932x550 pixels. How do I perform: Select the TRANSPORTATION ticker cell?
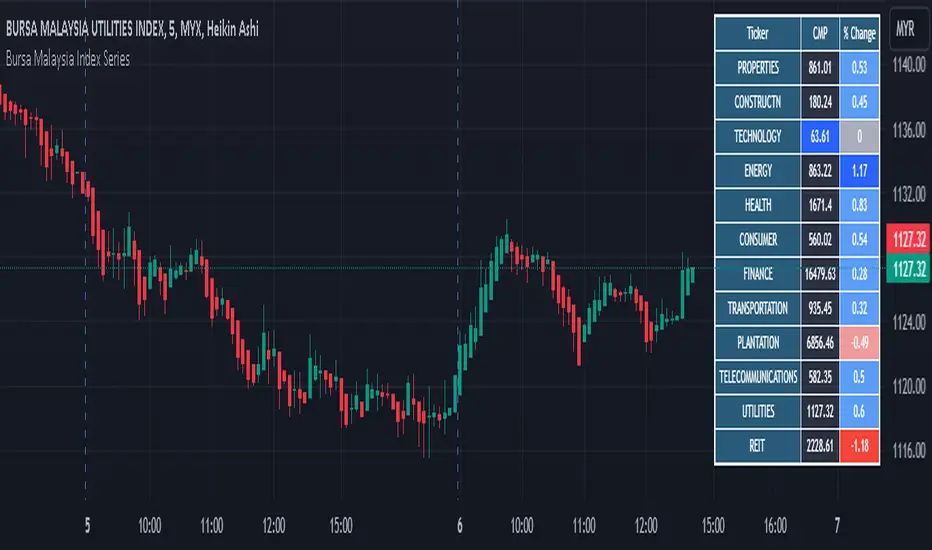tap(757, 309)
